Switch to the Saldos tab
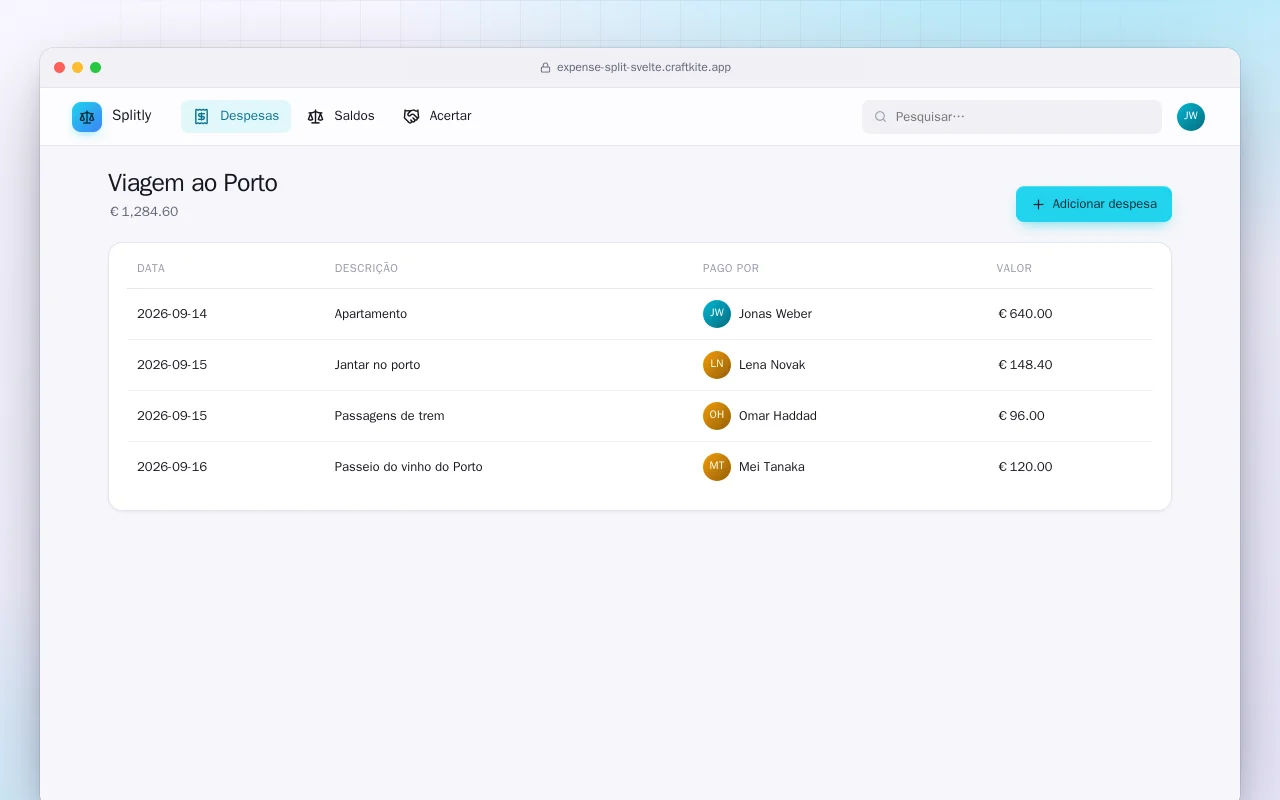The width and height of the screenshot is (1280, 800). tap(341, 116)
